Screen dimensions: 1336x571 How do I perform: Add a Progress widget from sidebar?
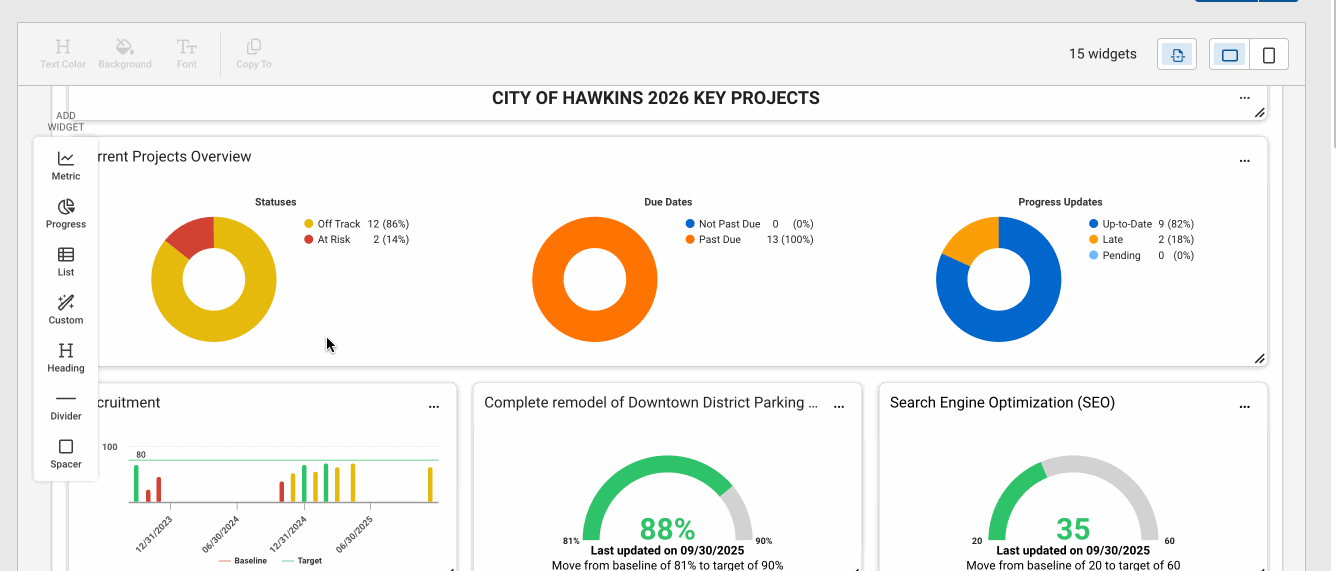coord(66,214)
